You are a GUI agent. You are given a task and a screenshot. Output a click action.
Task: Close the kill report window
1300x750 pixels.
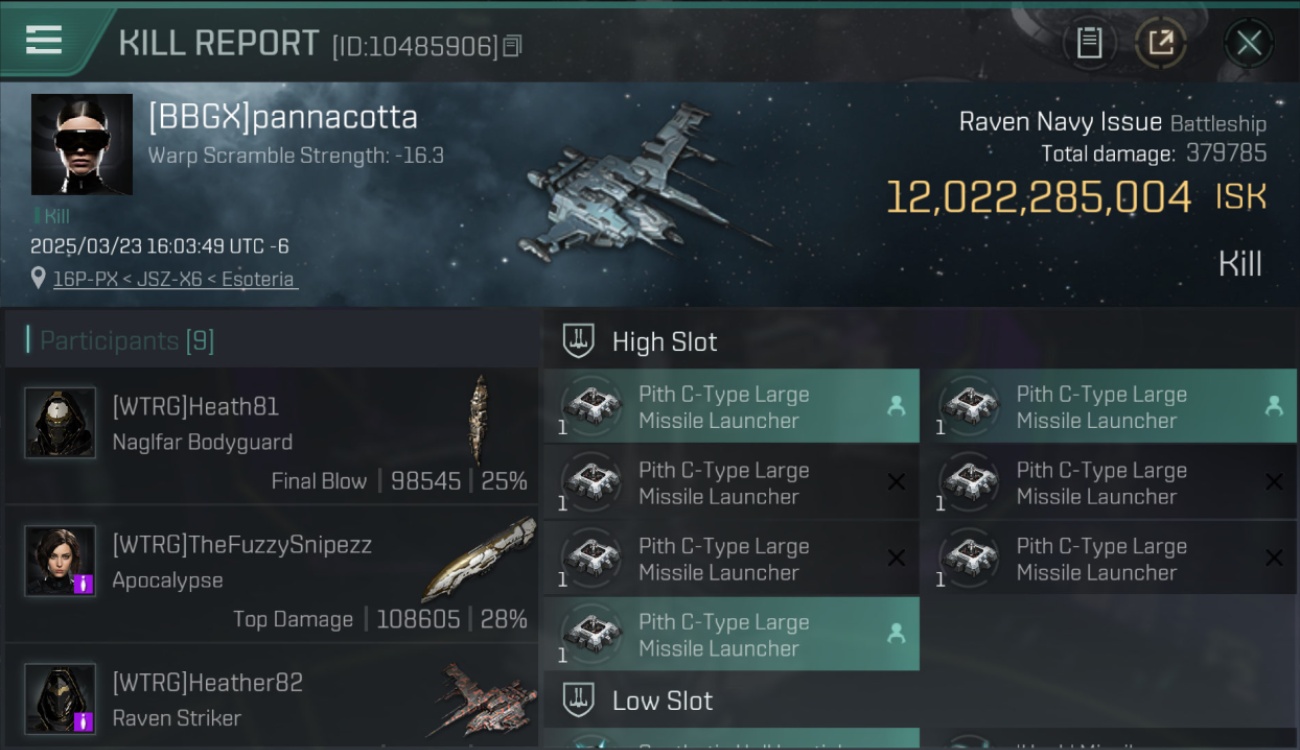1248,43
